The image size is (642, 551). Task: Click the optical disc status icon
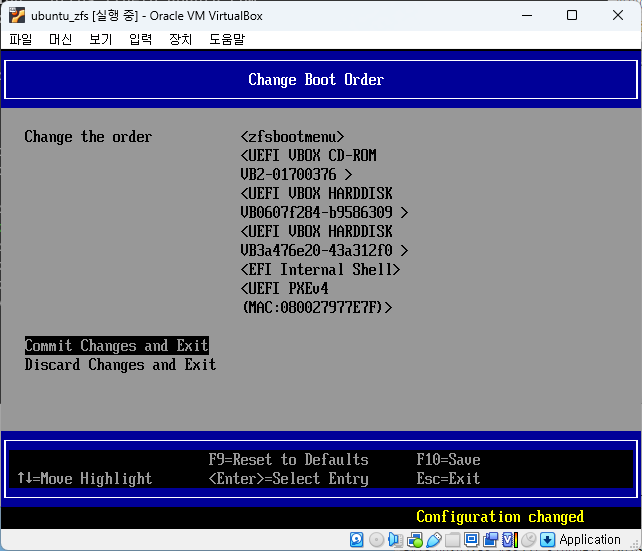(x=376, y=539)
